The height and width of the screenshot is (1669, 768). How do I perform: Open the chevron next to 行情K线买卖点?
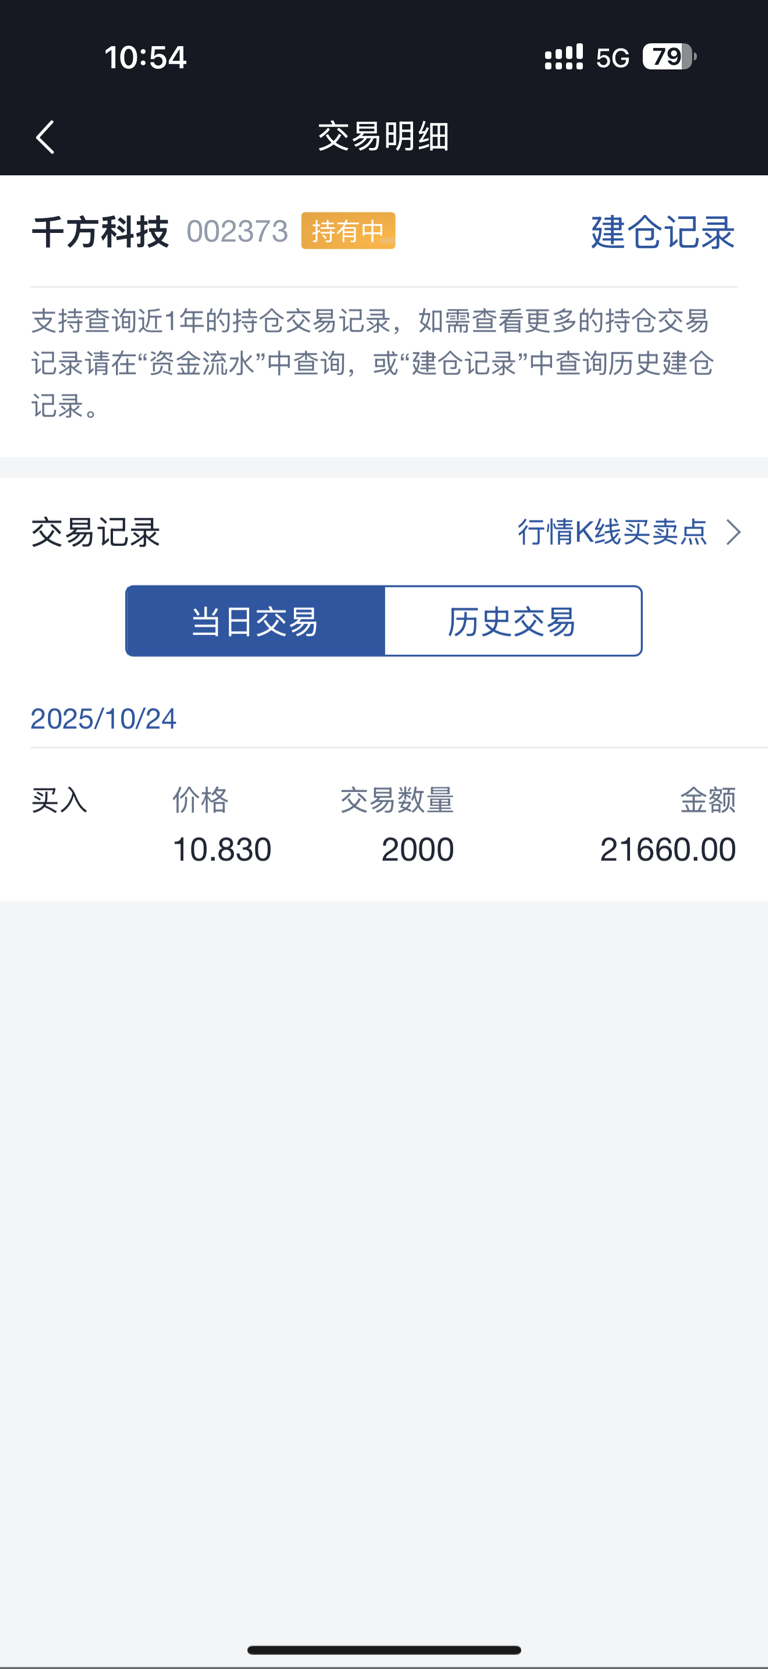click(734, 532)
